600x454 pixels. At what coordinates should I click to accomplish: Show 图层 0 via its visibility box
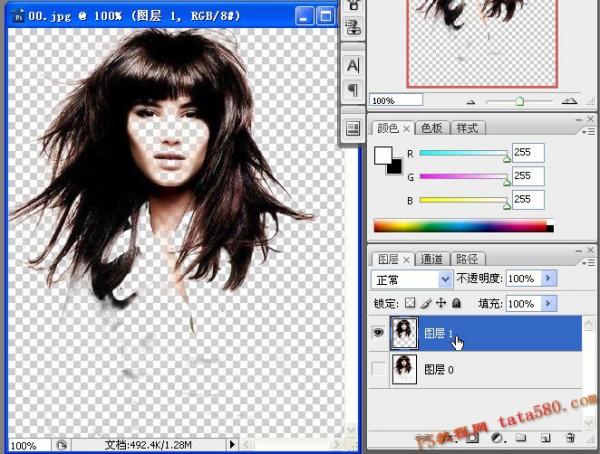coord(379,369)
